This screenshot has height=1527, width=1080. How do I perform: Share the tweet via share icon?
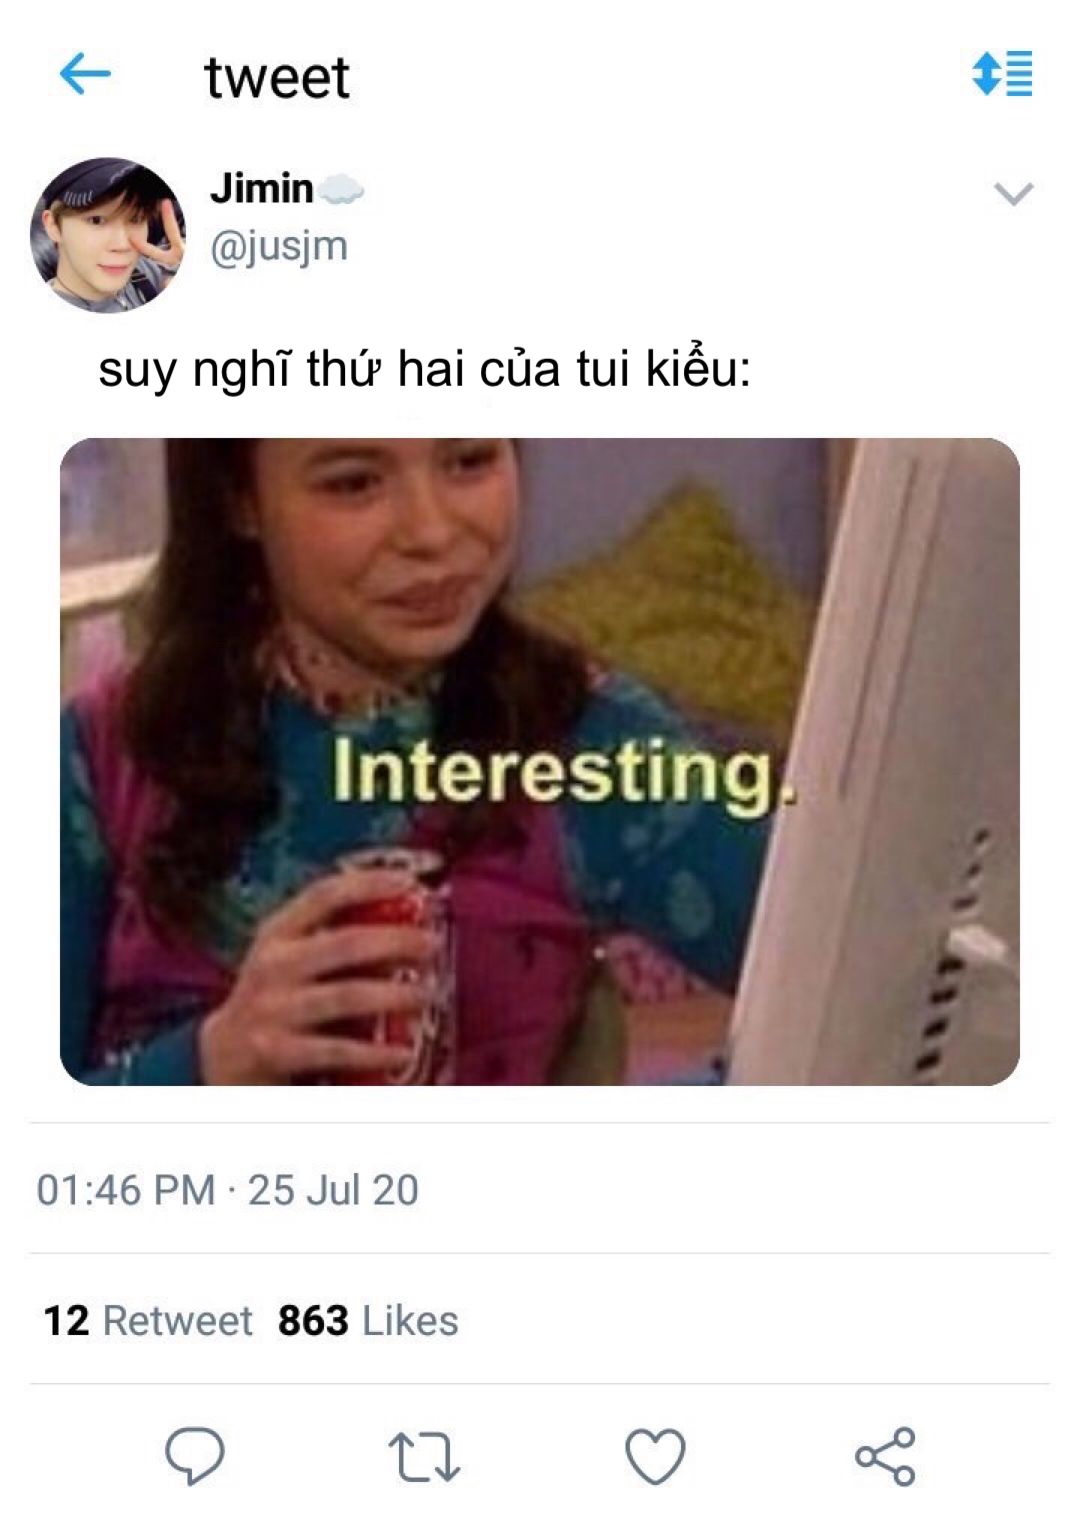tap(885, 1456)
